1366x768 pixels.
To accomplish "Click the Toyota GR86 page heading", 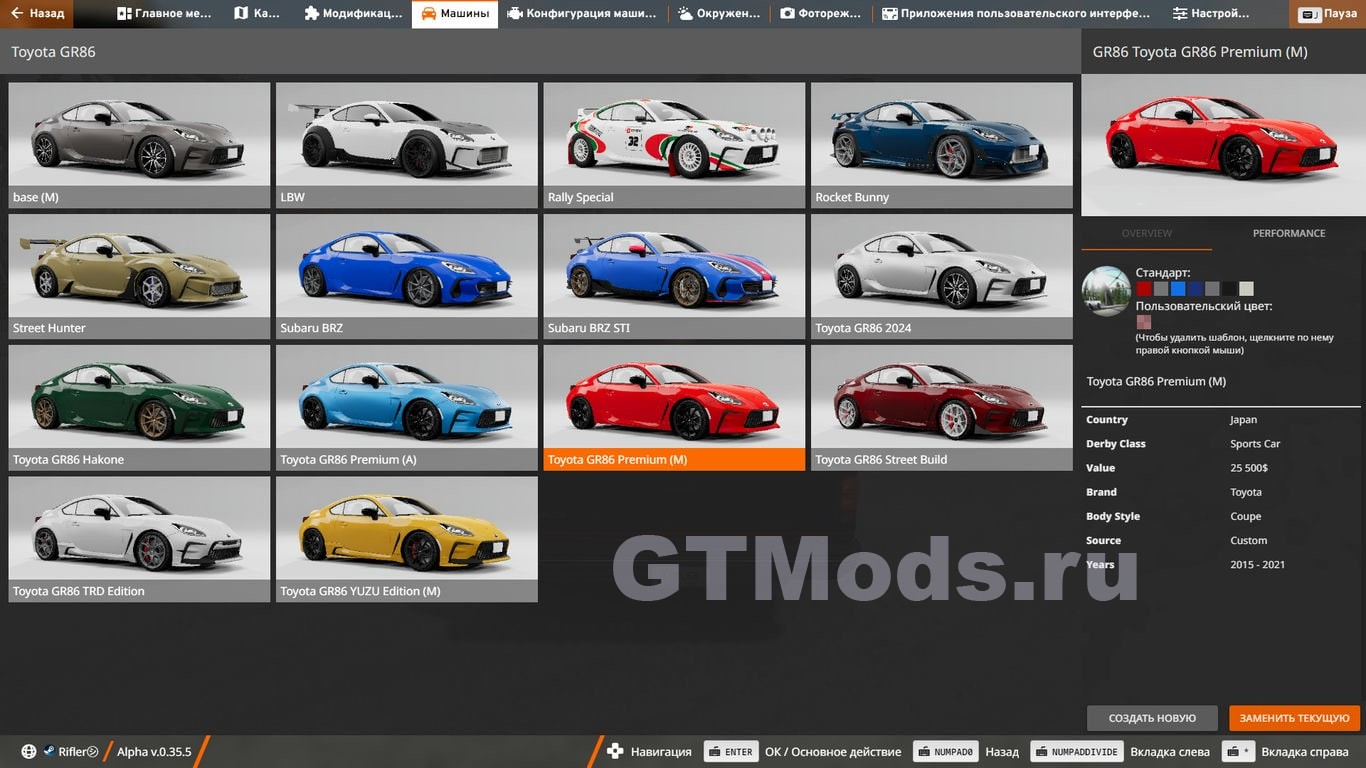I will click(53, 51).
